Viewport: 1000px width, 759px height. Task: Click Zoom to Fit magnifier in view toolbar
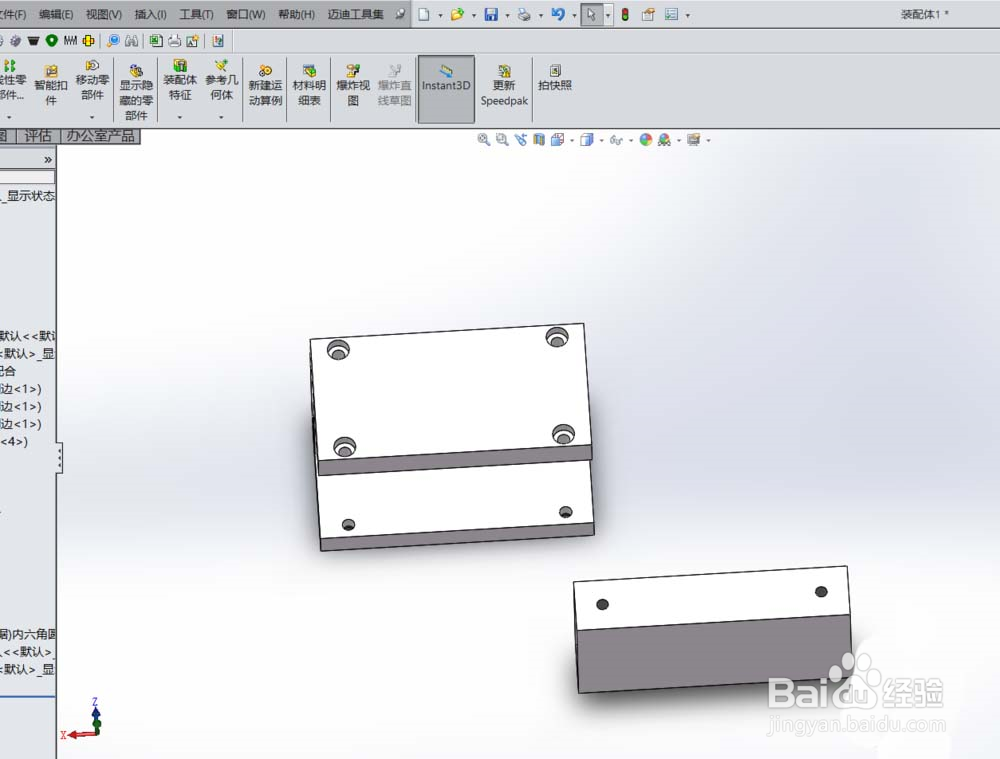(x=484, y=140)
